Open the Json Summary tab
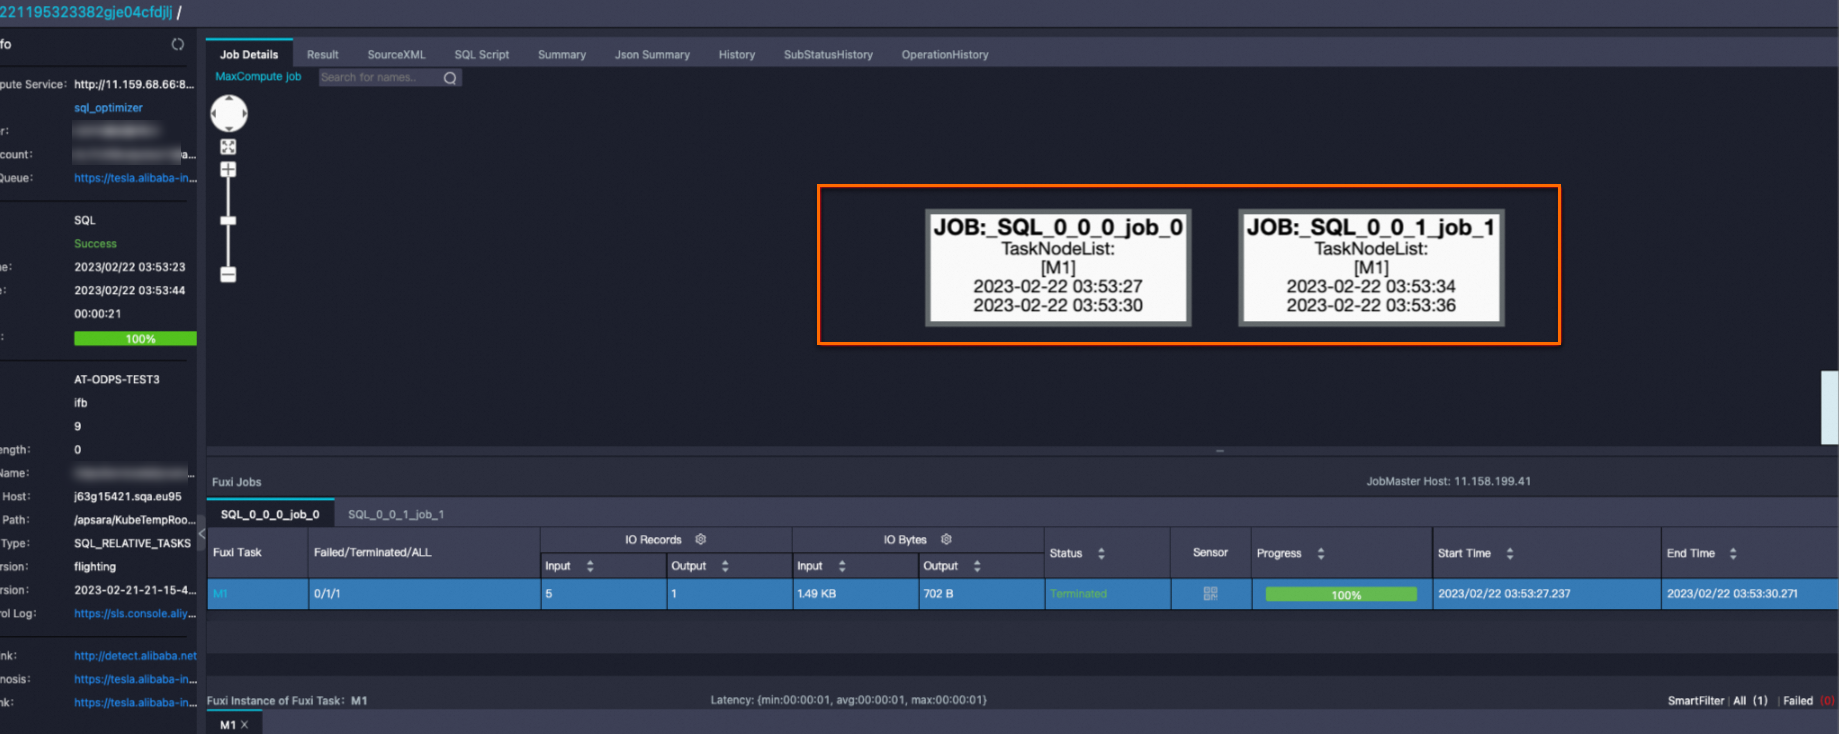 (652, 55)
